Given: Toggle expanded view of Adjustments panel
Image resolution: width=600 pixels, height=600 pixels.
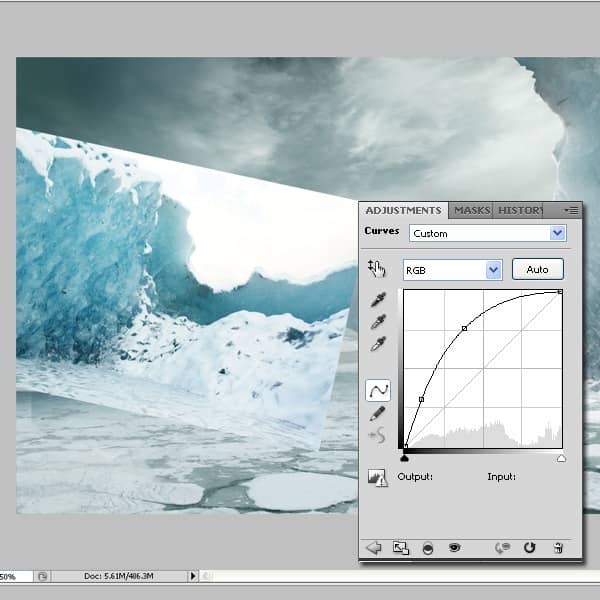Looking at the screenshot, I should tap(401, 548).
